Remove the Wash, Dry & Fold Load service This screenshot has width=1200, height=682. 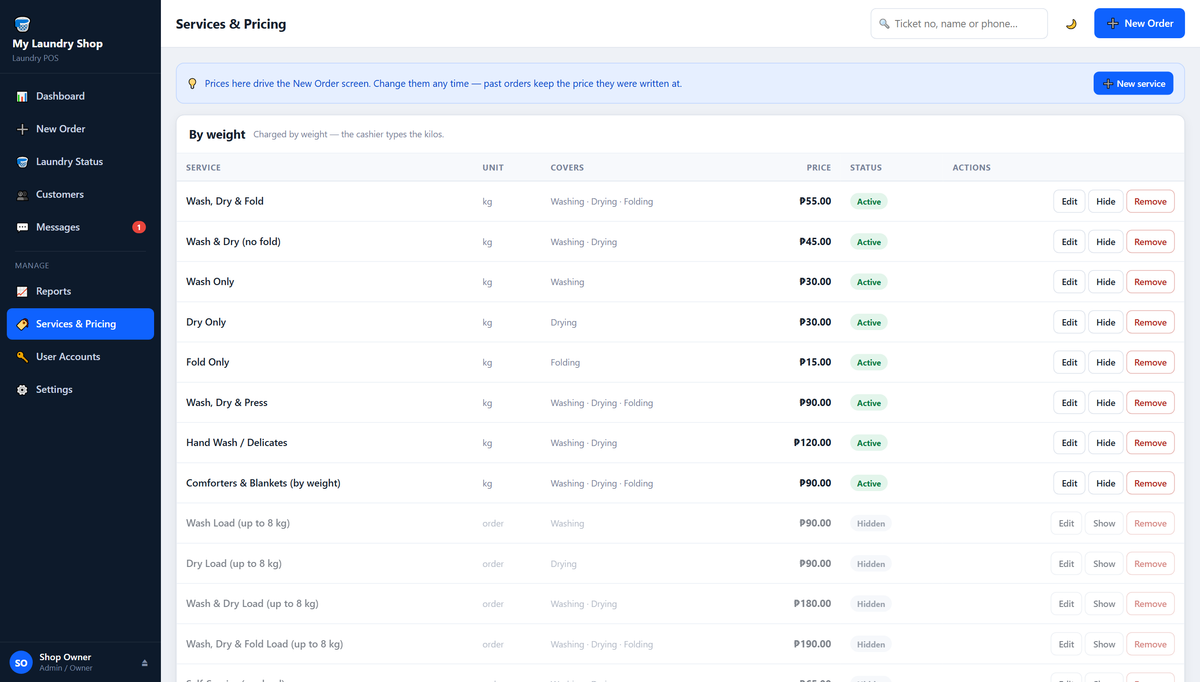(x=1150, y=644)
